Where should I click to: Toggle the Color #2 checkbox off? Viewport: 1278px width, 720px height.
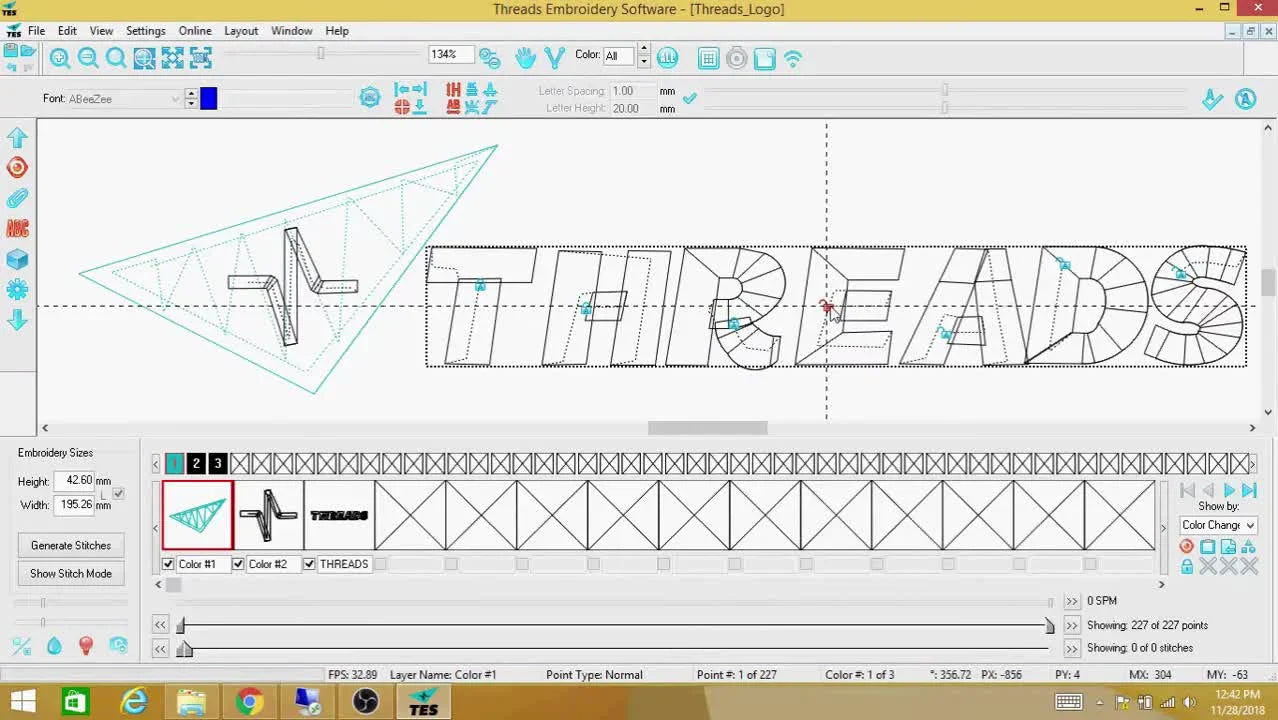[237, 563]
